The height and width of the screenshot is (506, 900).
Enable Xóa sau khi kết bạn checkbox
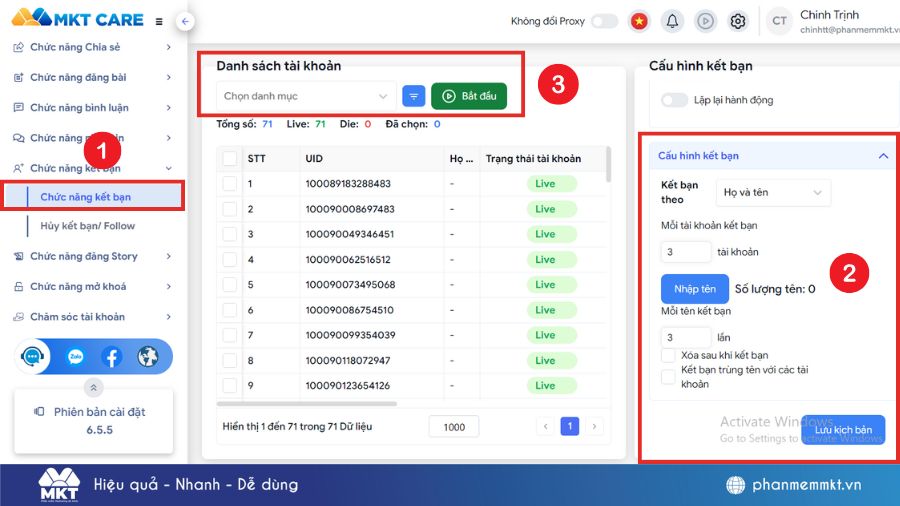[x=668, y=355]
